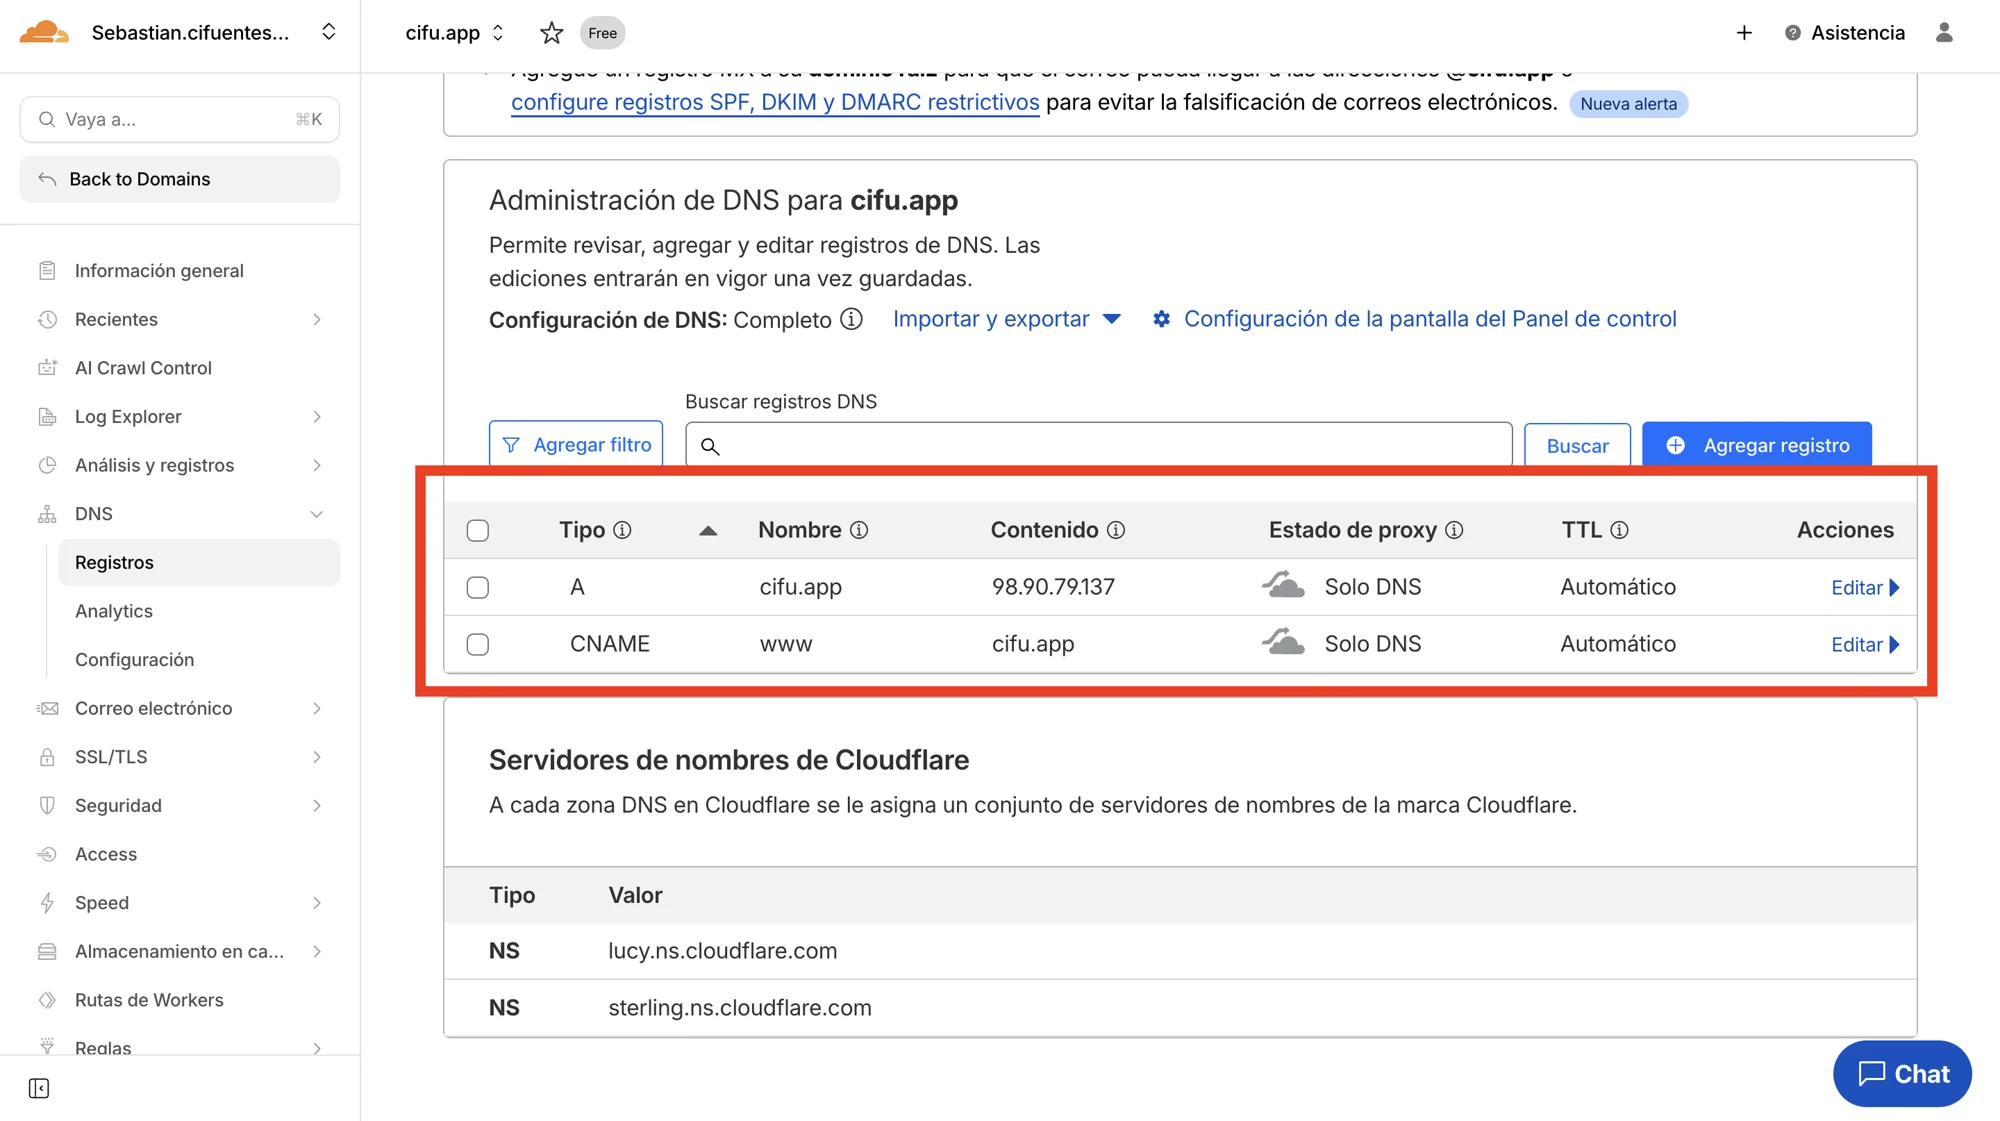The width and height of the screenshot is (2000, 1121).
Task: Open the user profile icon
Action: click(1944, 33)
